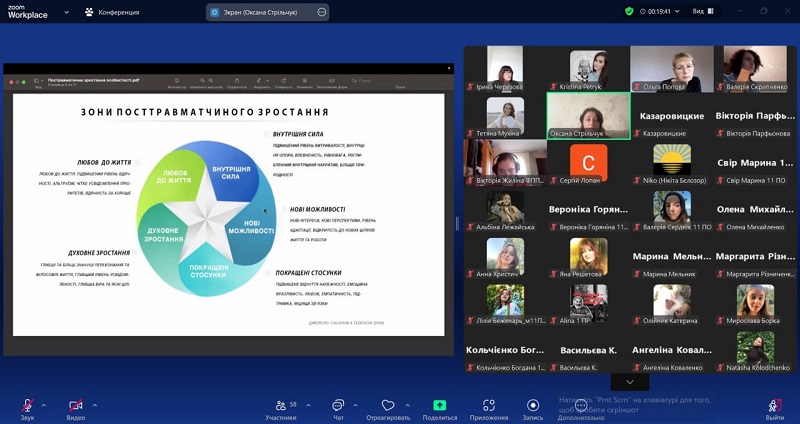Screen dimensions: 800x424
Task: Open more options on Экран share pill
Action: 321,12
